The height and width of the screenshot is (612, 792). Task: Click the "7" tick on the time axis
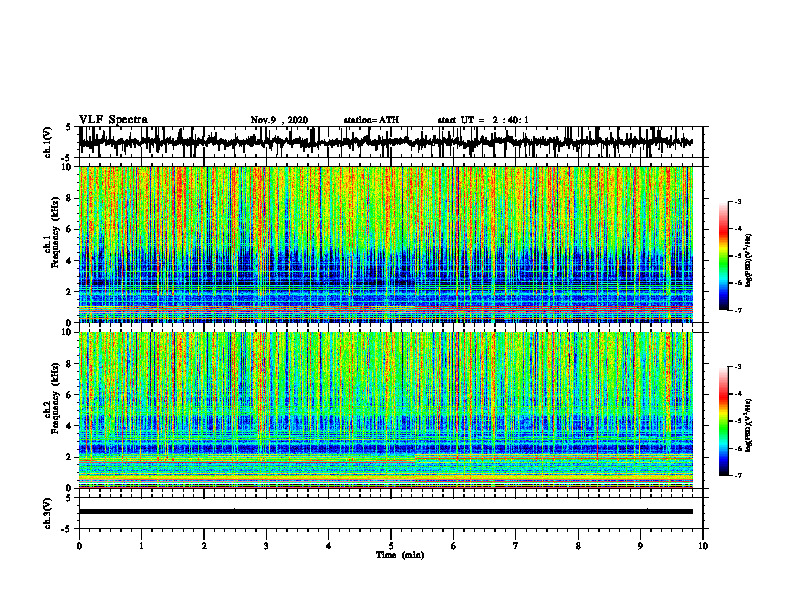pos(516,546)
